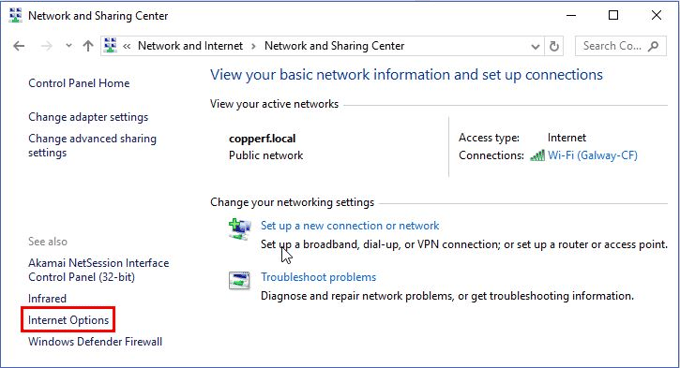680x368 pixels.
Task: Open Control Panel Home
Action: 79,83
